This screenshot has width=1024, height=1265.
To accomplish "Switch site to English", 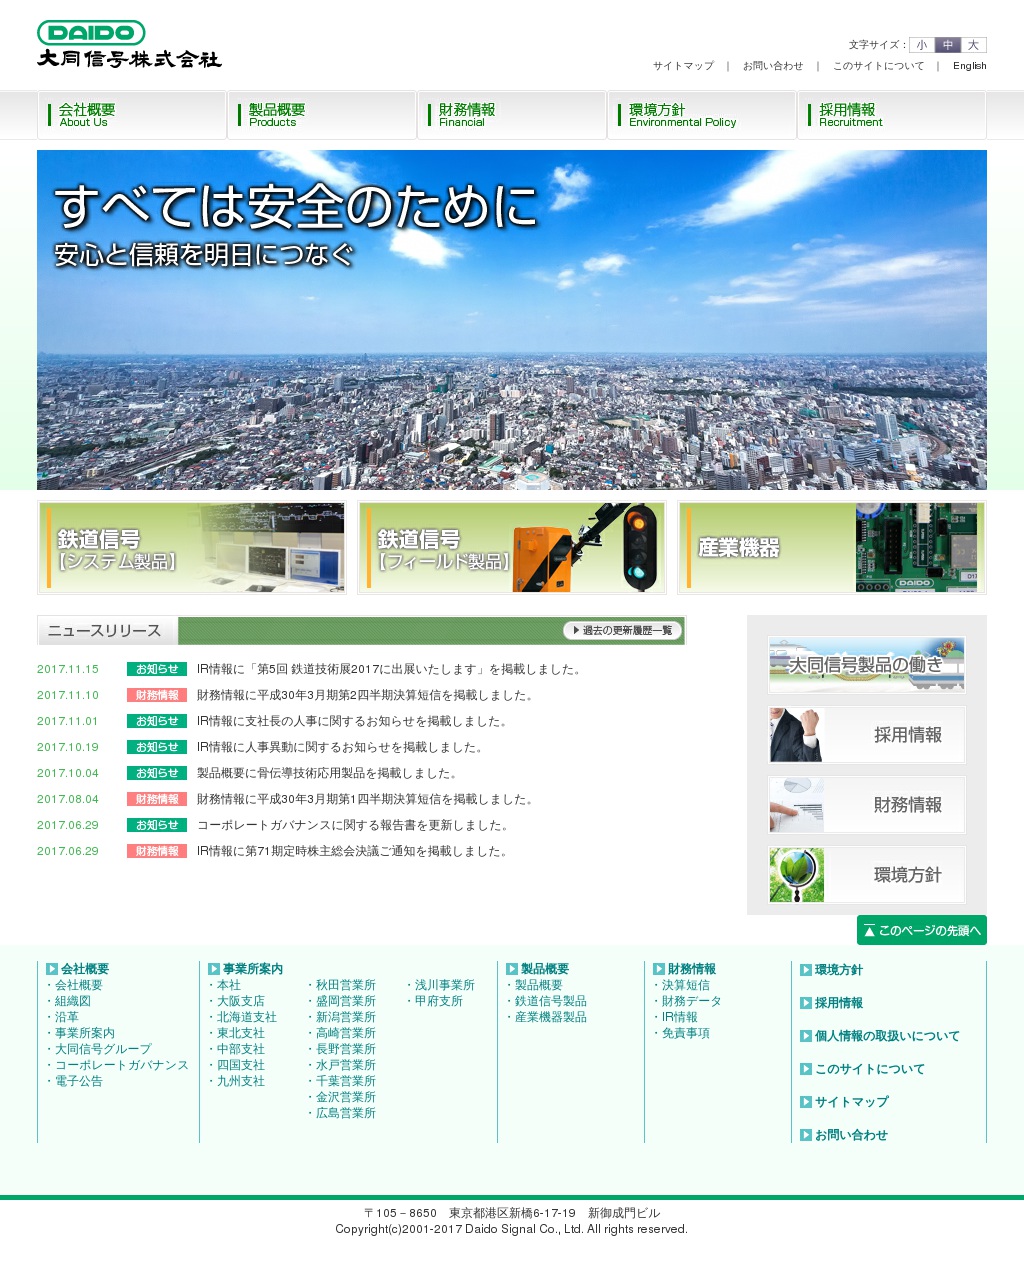I will [x=969, y=66].
